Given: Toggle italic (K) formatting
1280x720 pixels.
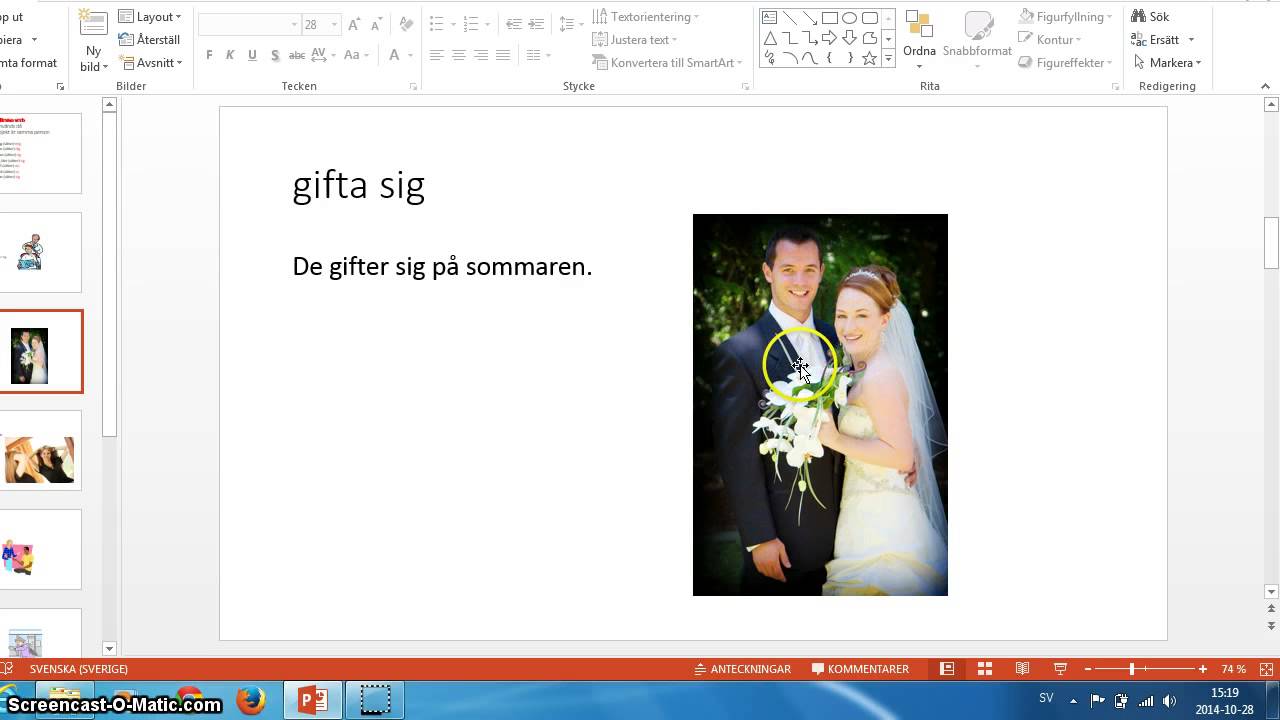Looking at the screenshot, I should click(x=230, y=55).
